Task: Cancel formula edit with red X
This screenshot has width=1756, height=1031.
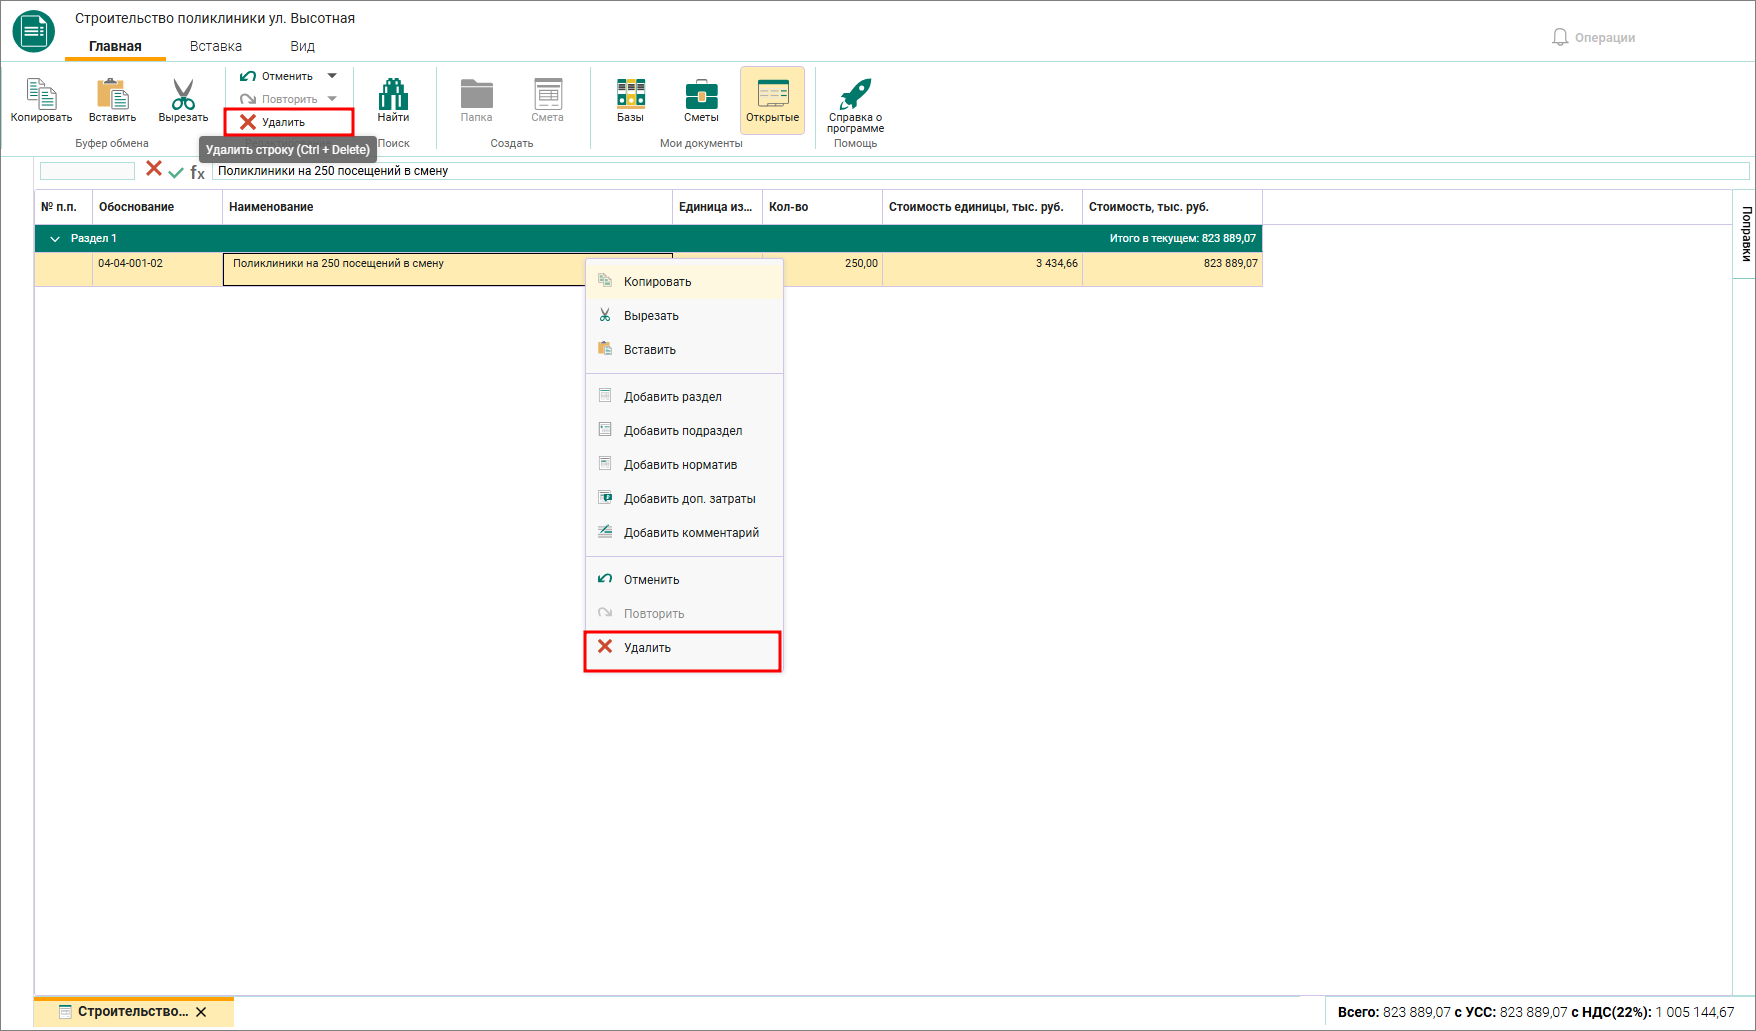Action: pos(154,169)
